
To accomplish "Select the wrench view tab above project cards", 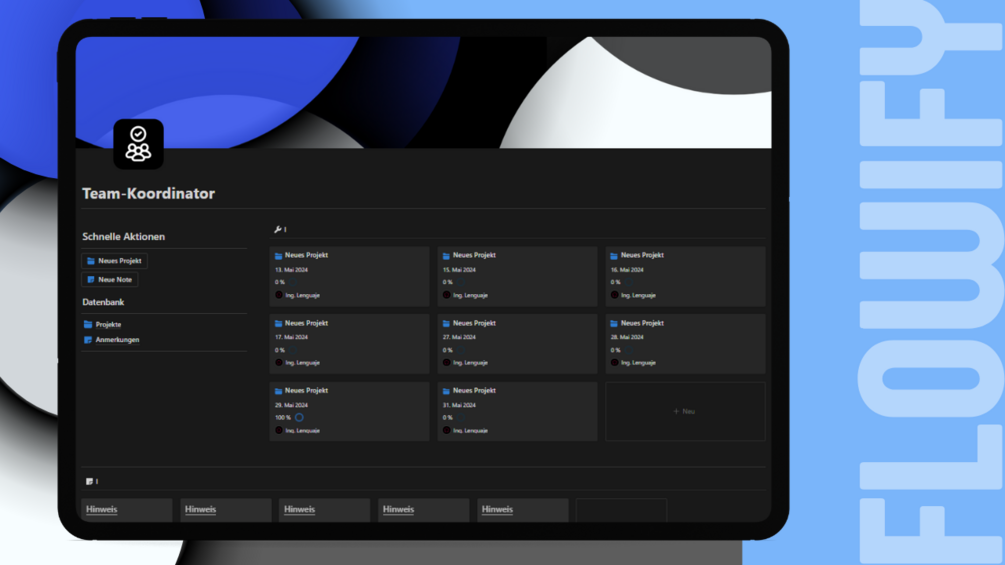I will coord(280,229).
